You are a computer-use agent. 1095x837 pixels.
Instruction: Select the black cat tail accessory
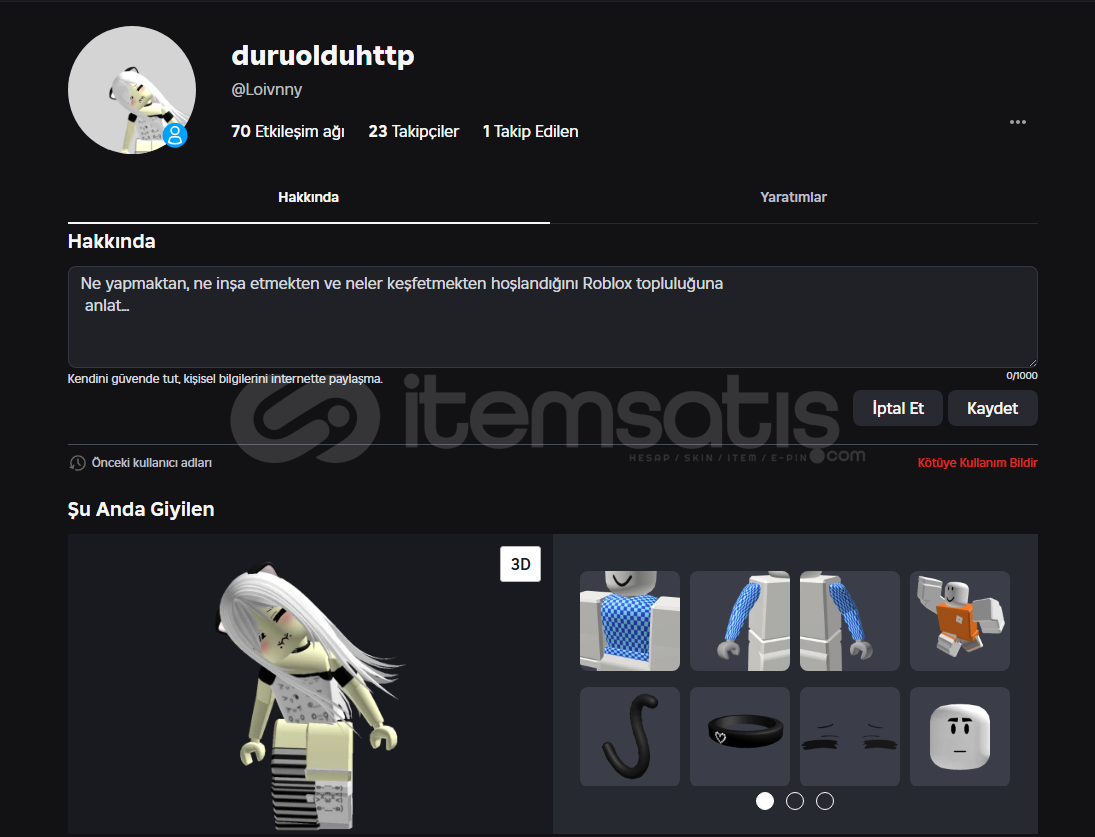[x=630, y=736]
